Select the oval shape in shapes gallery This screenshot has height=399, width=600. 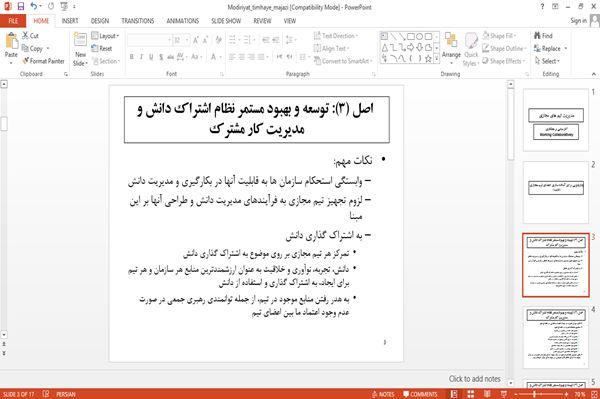pyautogui.click(x=420, y=37)
